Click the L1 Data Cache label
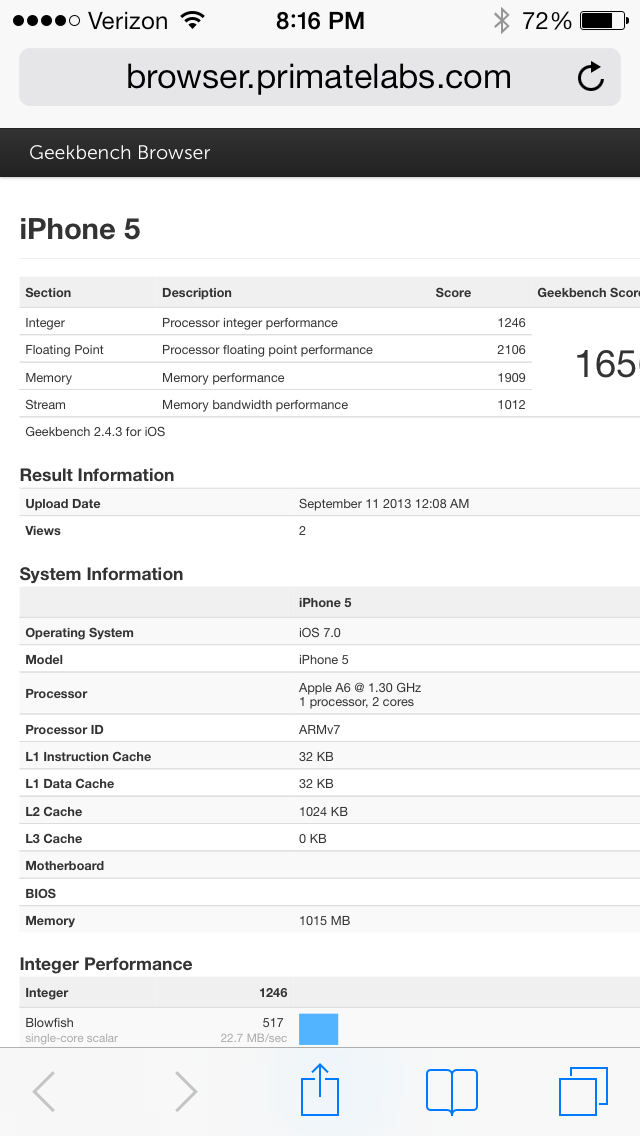The height and width of the screenshot is (1136, 640). pyautogui.click(x=70, y=783)
